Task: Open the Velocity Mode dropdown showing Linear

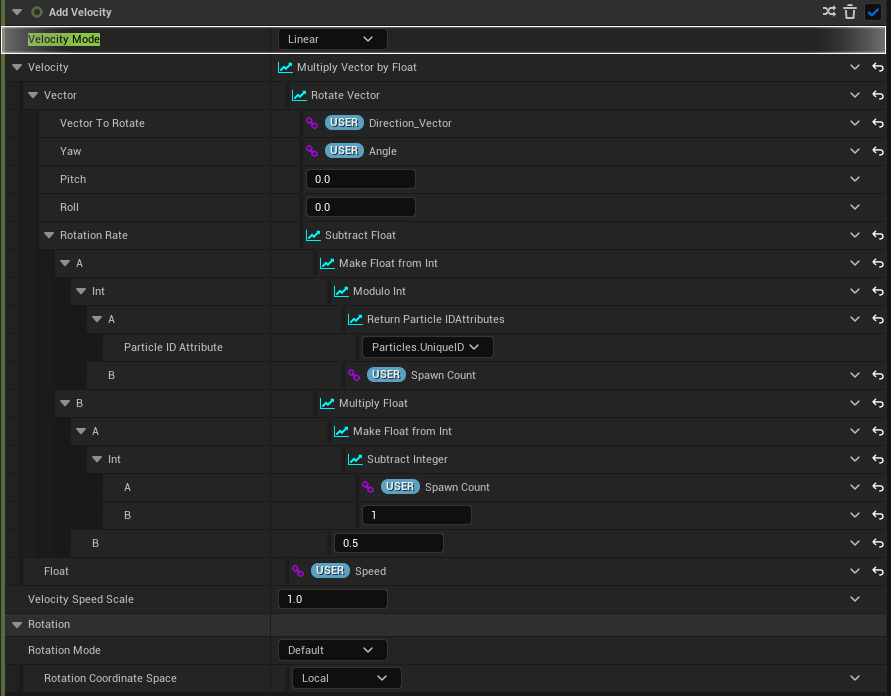Action: pyautogui.click(x=332, y=38)
